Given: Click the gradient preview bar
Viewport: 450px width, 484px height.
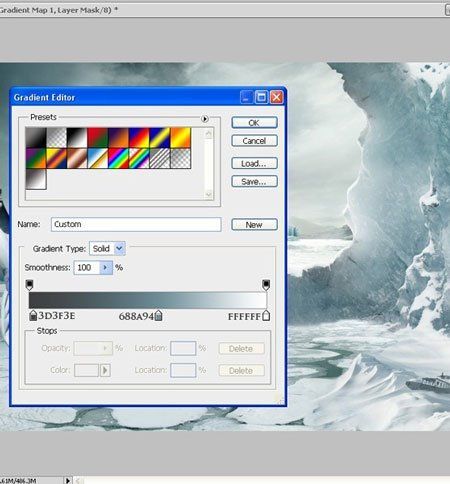Looking at the screenshot, I should 148,300.
